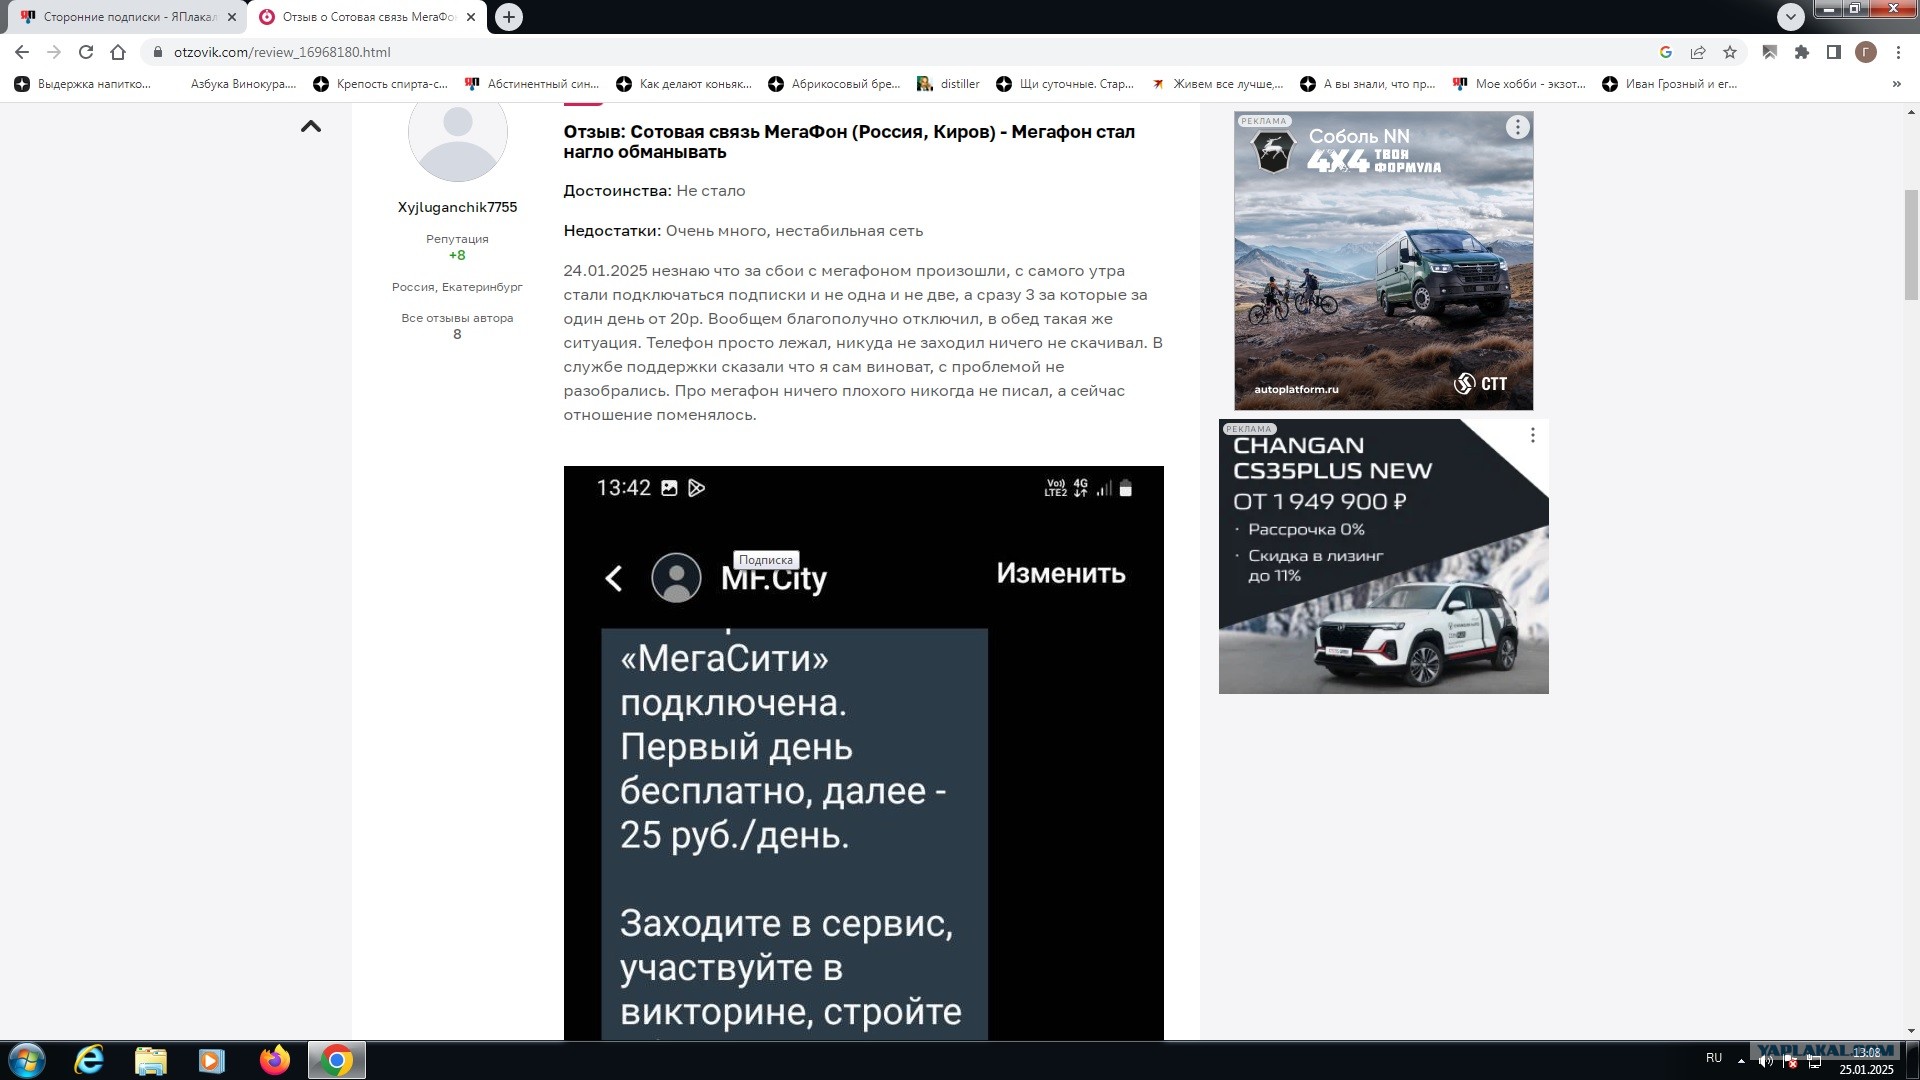The image size is (1920, 1080).
Task: Open the Иван Грозный bookmark
Action: tap(1671, 84)
